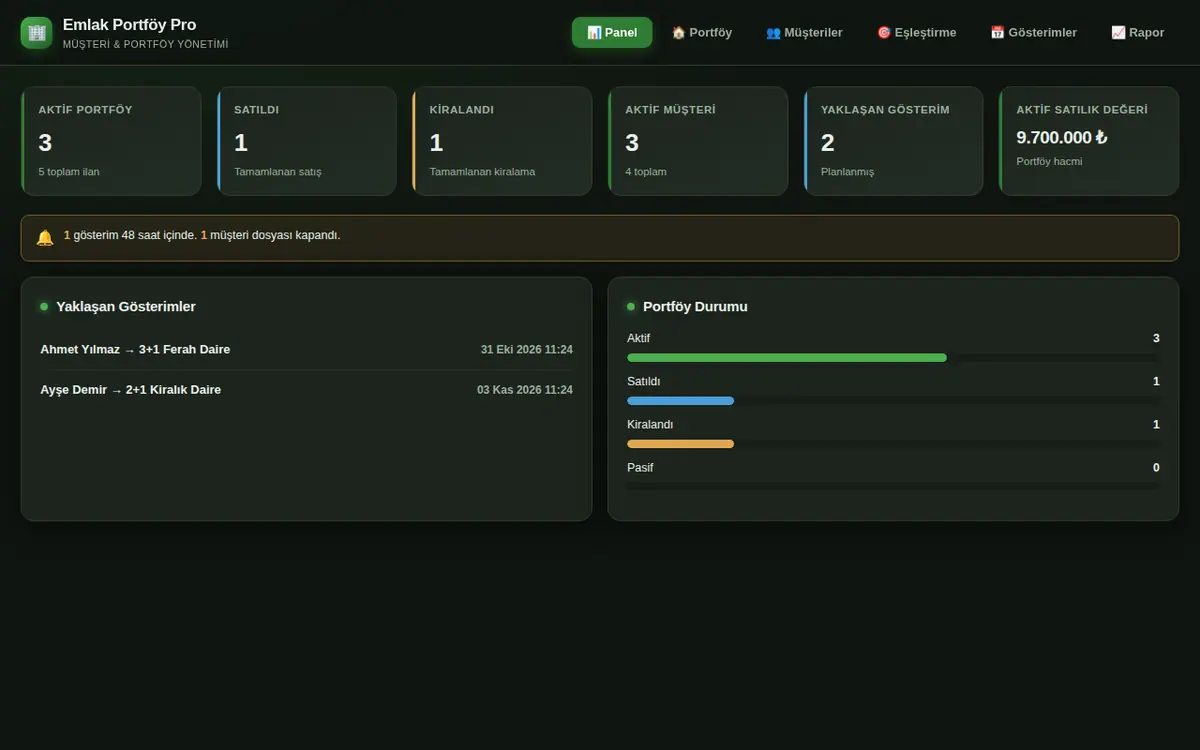Click the orange Kiralandı progress bar
The image size is (1200, 750).
680,443
